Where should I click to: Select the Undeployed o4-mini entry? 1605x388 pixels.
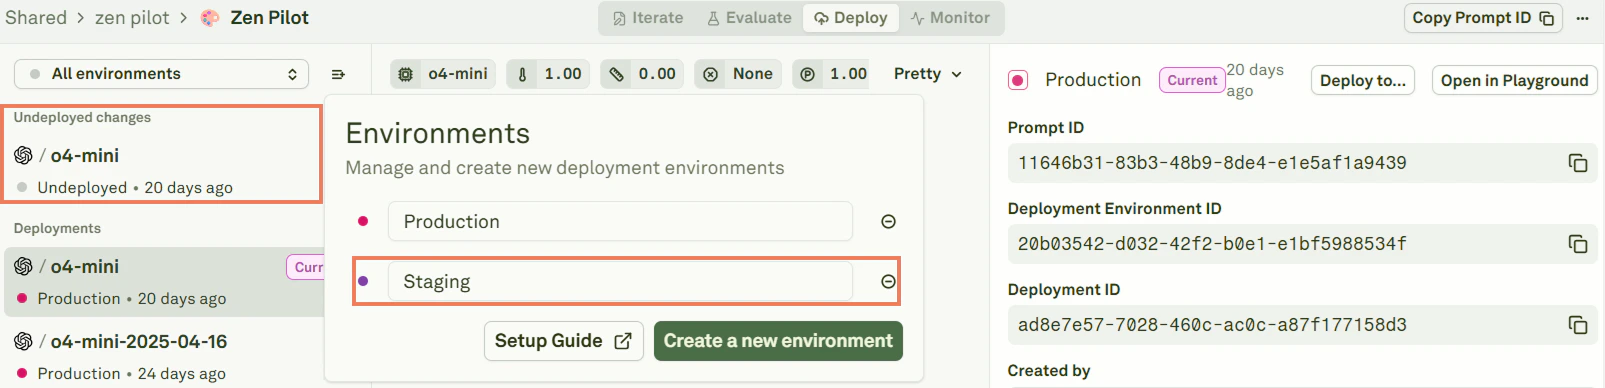coord(162,170)
